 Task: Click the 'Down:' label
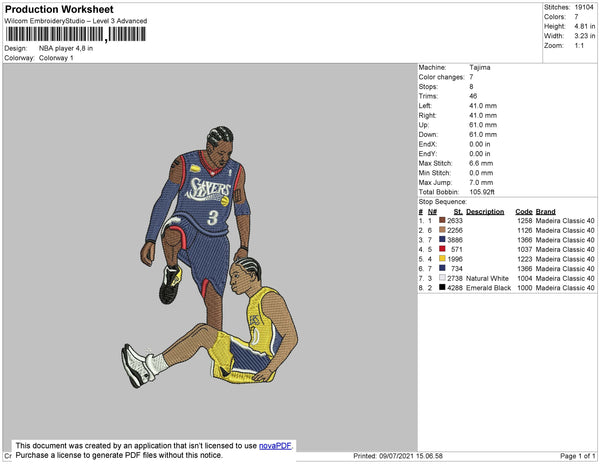(428, 135)
